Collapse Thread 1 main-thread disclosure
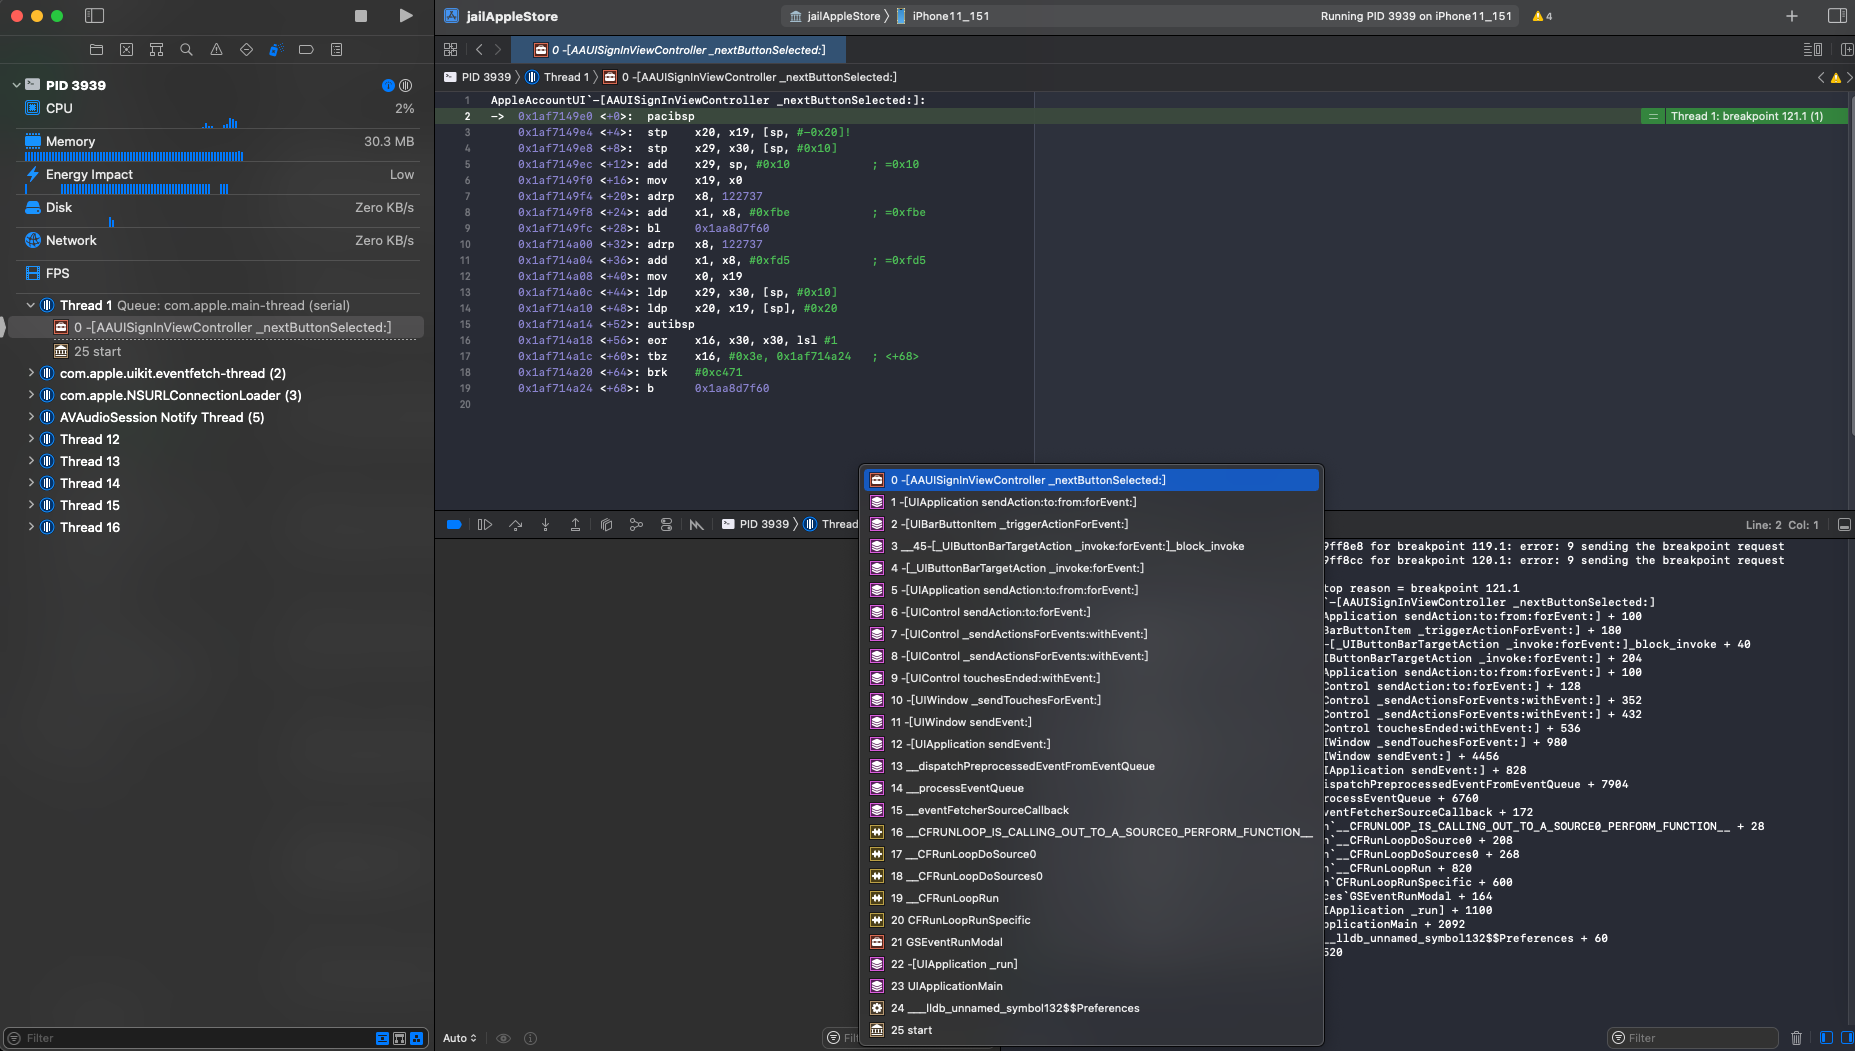 tap(30, 305)
